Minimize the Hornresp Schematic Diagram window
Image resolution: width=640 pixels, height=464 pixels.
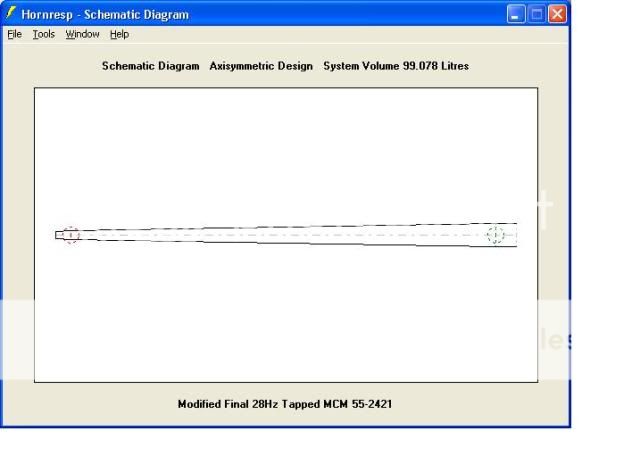pos(516,14)
